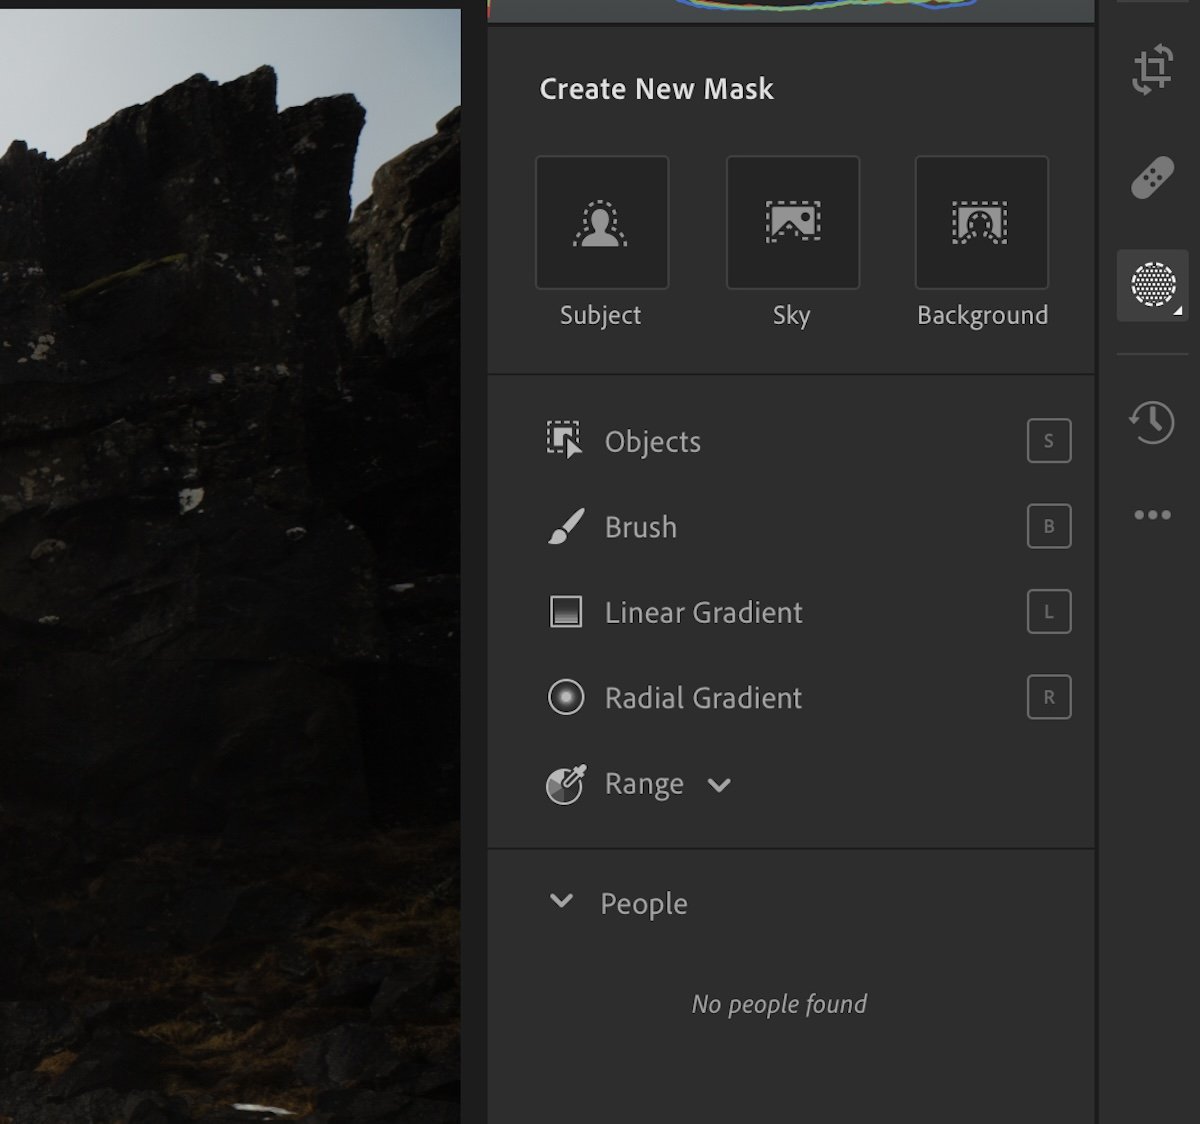Image resolution: width=1200 pixels, height=1124 pixels.
Task: Choose the Linear Gradient mask tool
Action: [703, 612]
